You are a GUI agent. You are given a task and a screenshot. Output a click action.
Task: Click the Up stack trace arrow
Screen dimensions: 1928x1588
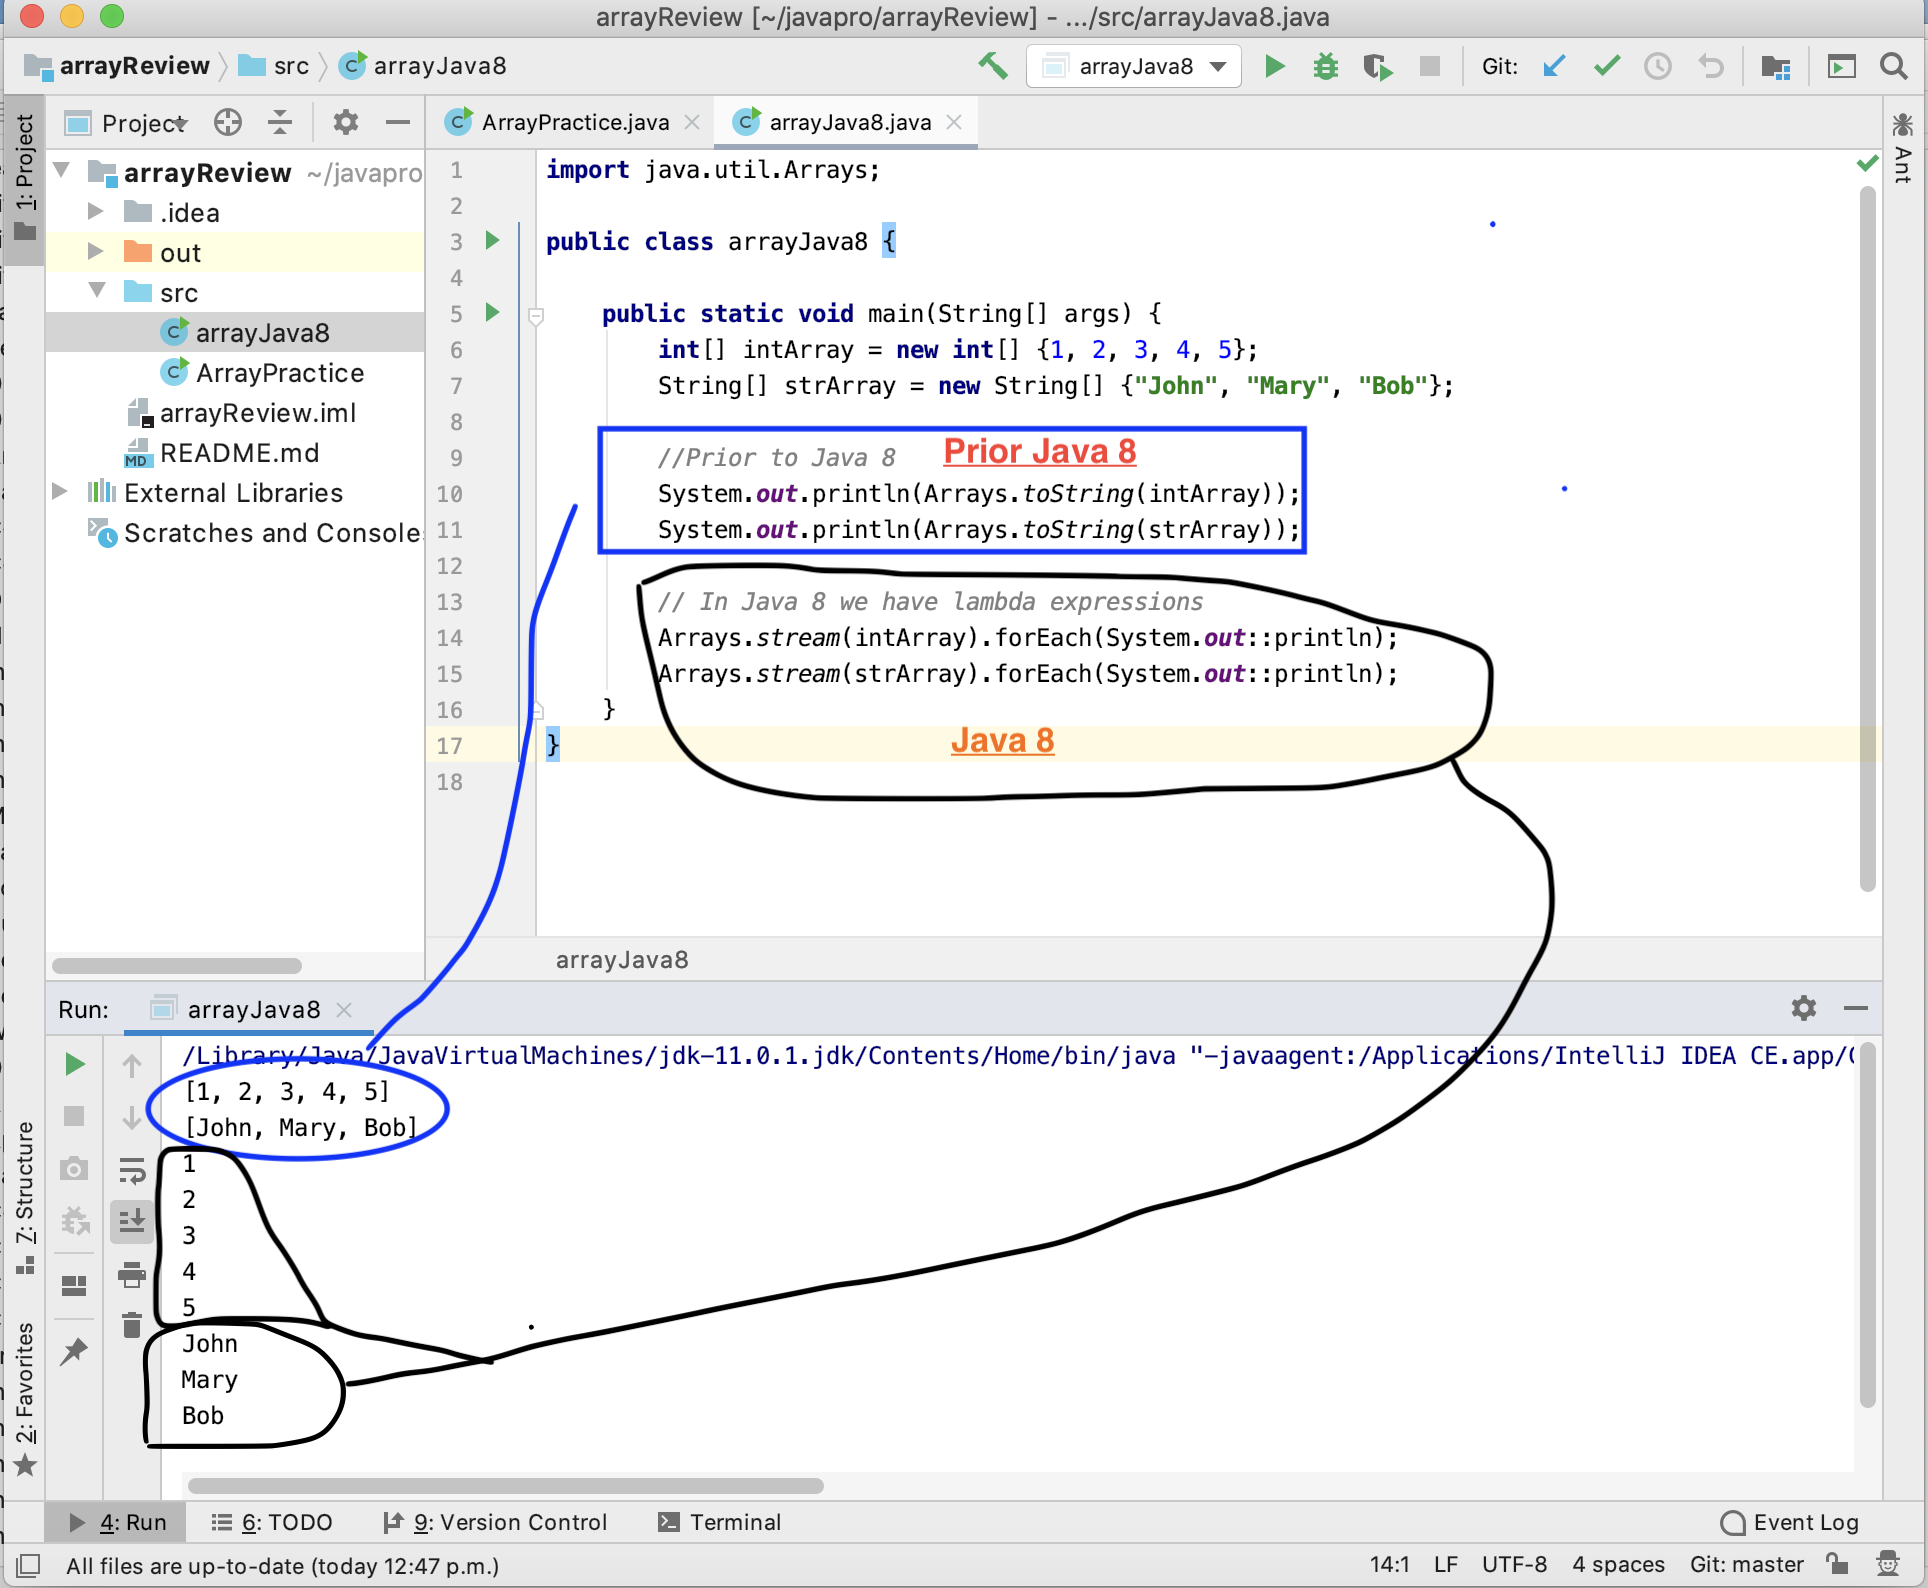pyautogui.click(x=132, y=1066)
